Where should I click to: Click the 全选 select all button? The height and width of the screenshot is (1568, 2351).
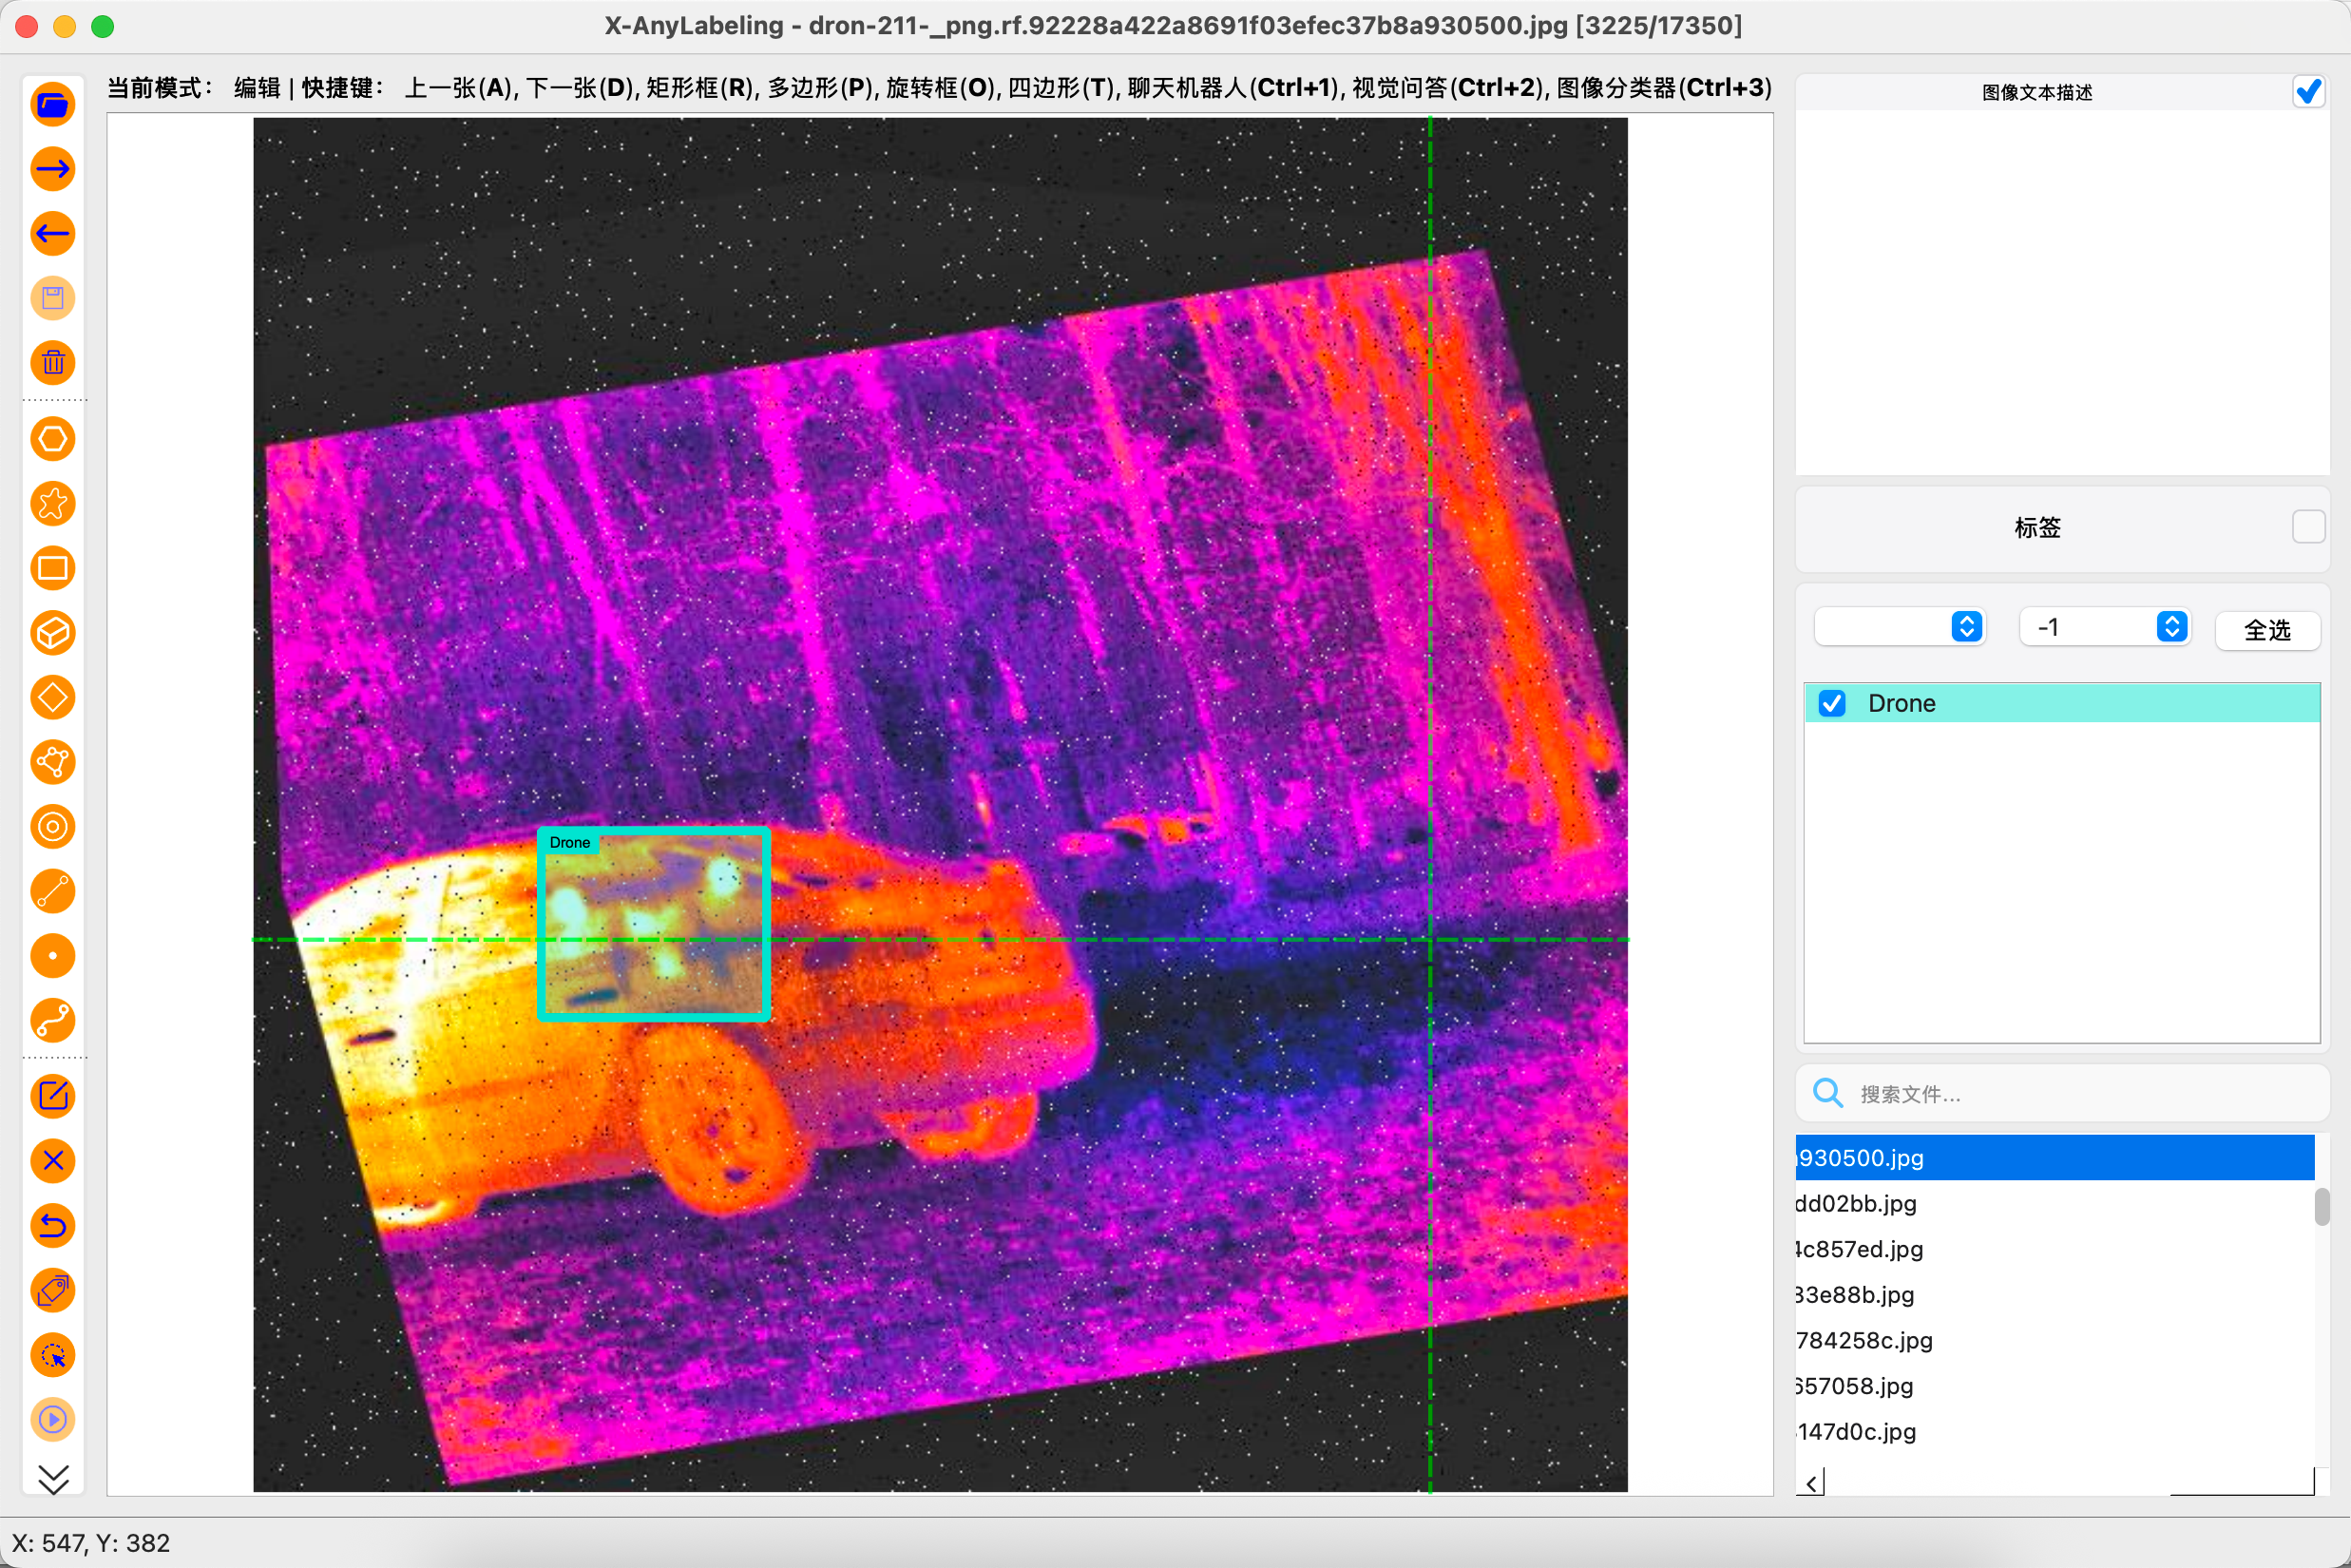[2266, 630]
